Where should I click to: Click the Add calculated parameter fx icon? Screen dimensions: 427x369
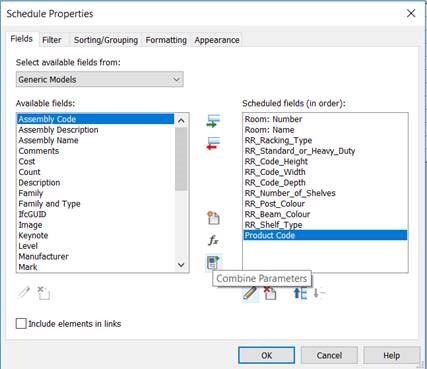point(213,240)
